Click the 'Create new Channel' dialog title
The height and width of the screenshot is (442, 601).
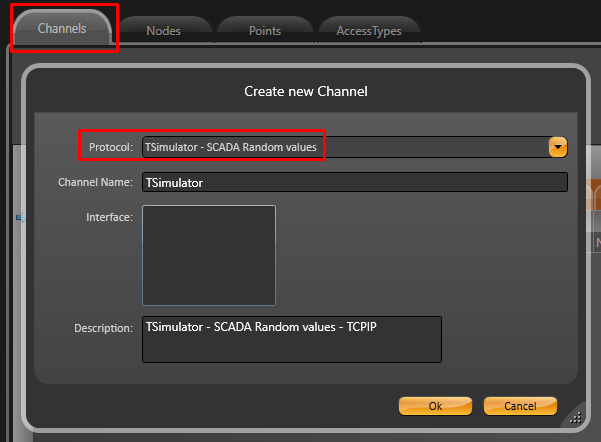(x=306, y=92)
